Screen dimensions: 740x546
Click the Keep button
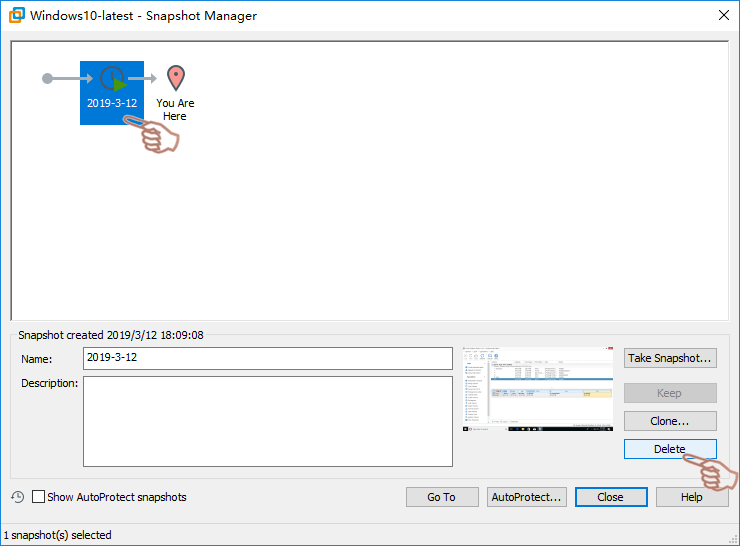tap(669, 393)
